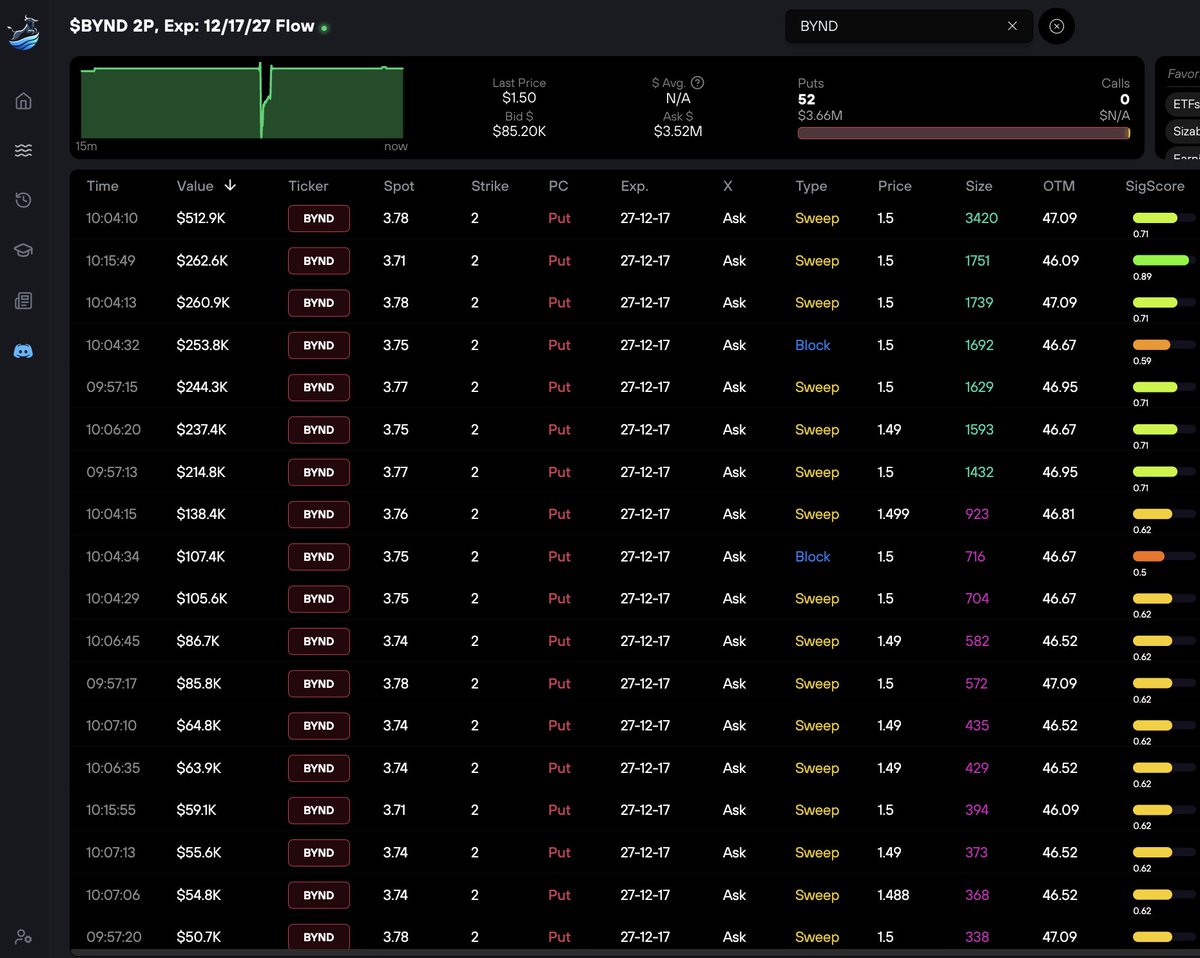This screenshot has height=958, width=1200.
Task: Click the value $85.8K
Action: tap(199, 683)
